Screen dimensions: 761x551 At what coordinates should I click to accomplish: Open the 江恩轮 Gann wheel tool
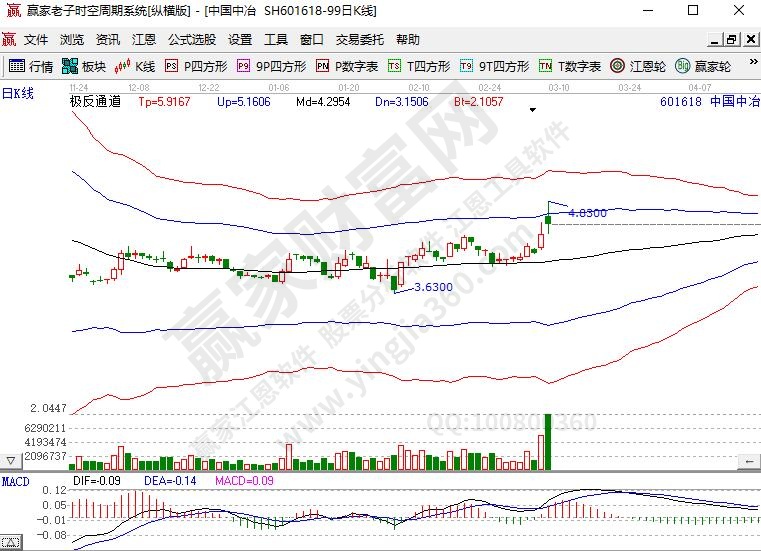pyautogui.click(x=642, y=67)
